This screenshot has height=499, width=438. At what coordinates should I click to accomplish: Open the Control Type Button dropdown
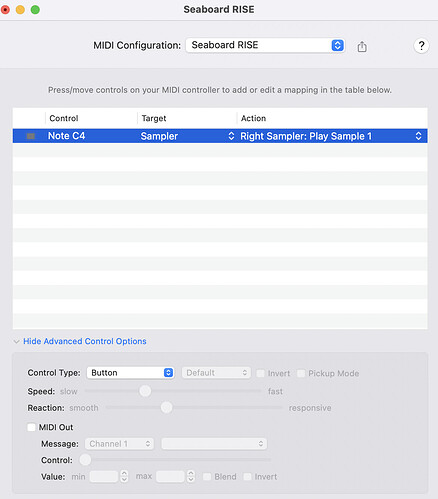pyautogui.click(x=130, y=372)
